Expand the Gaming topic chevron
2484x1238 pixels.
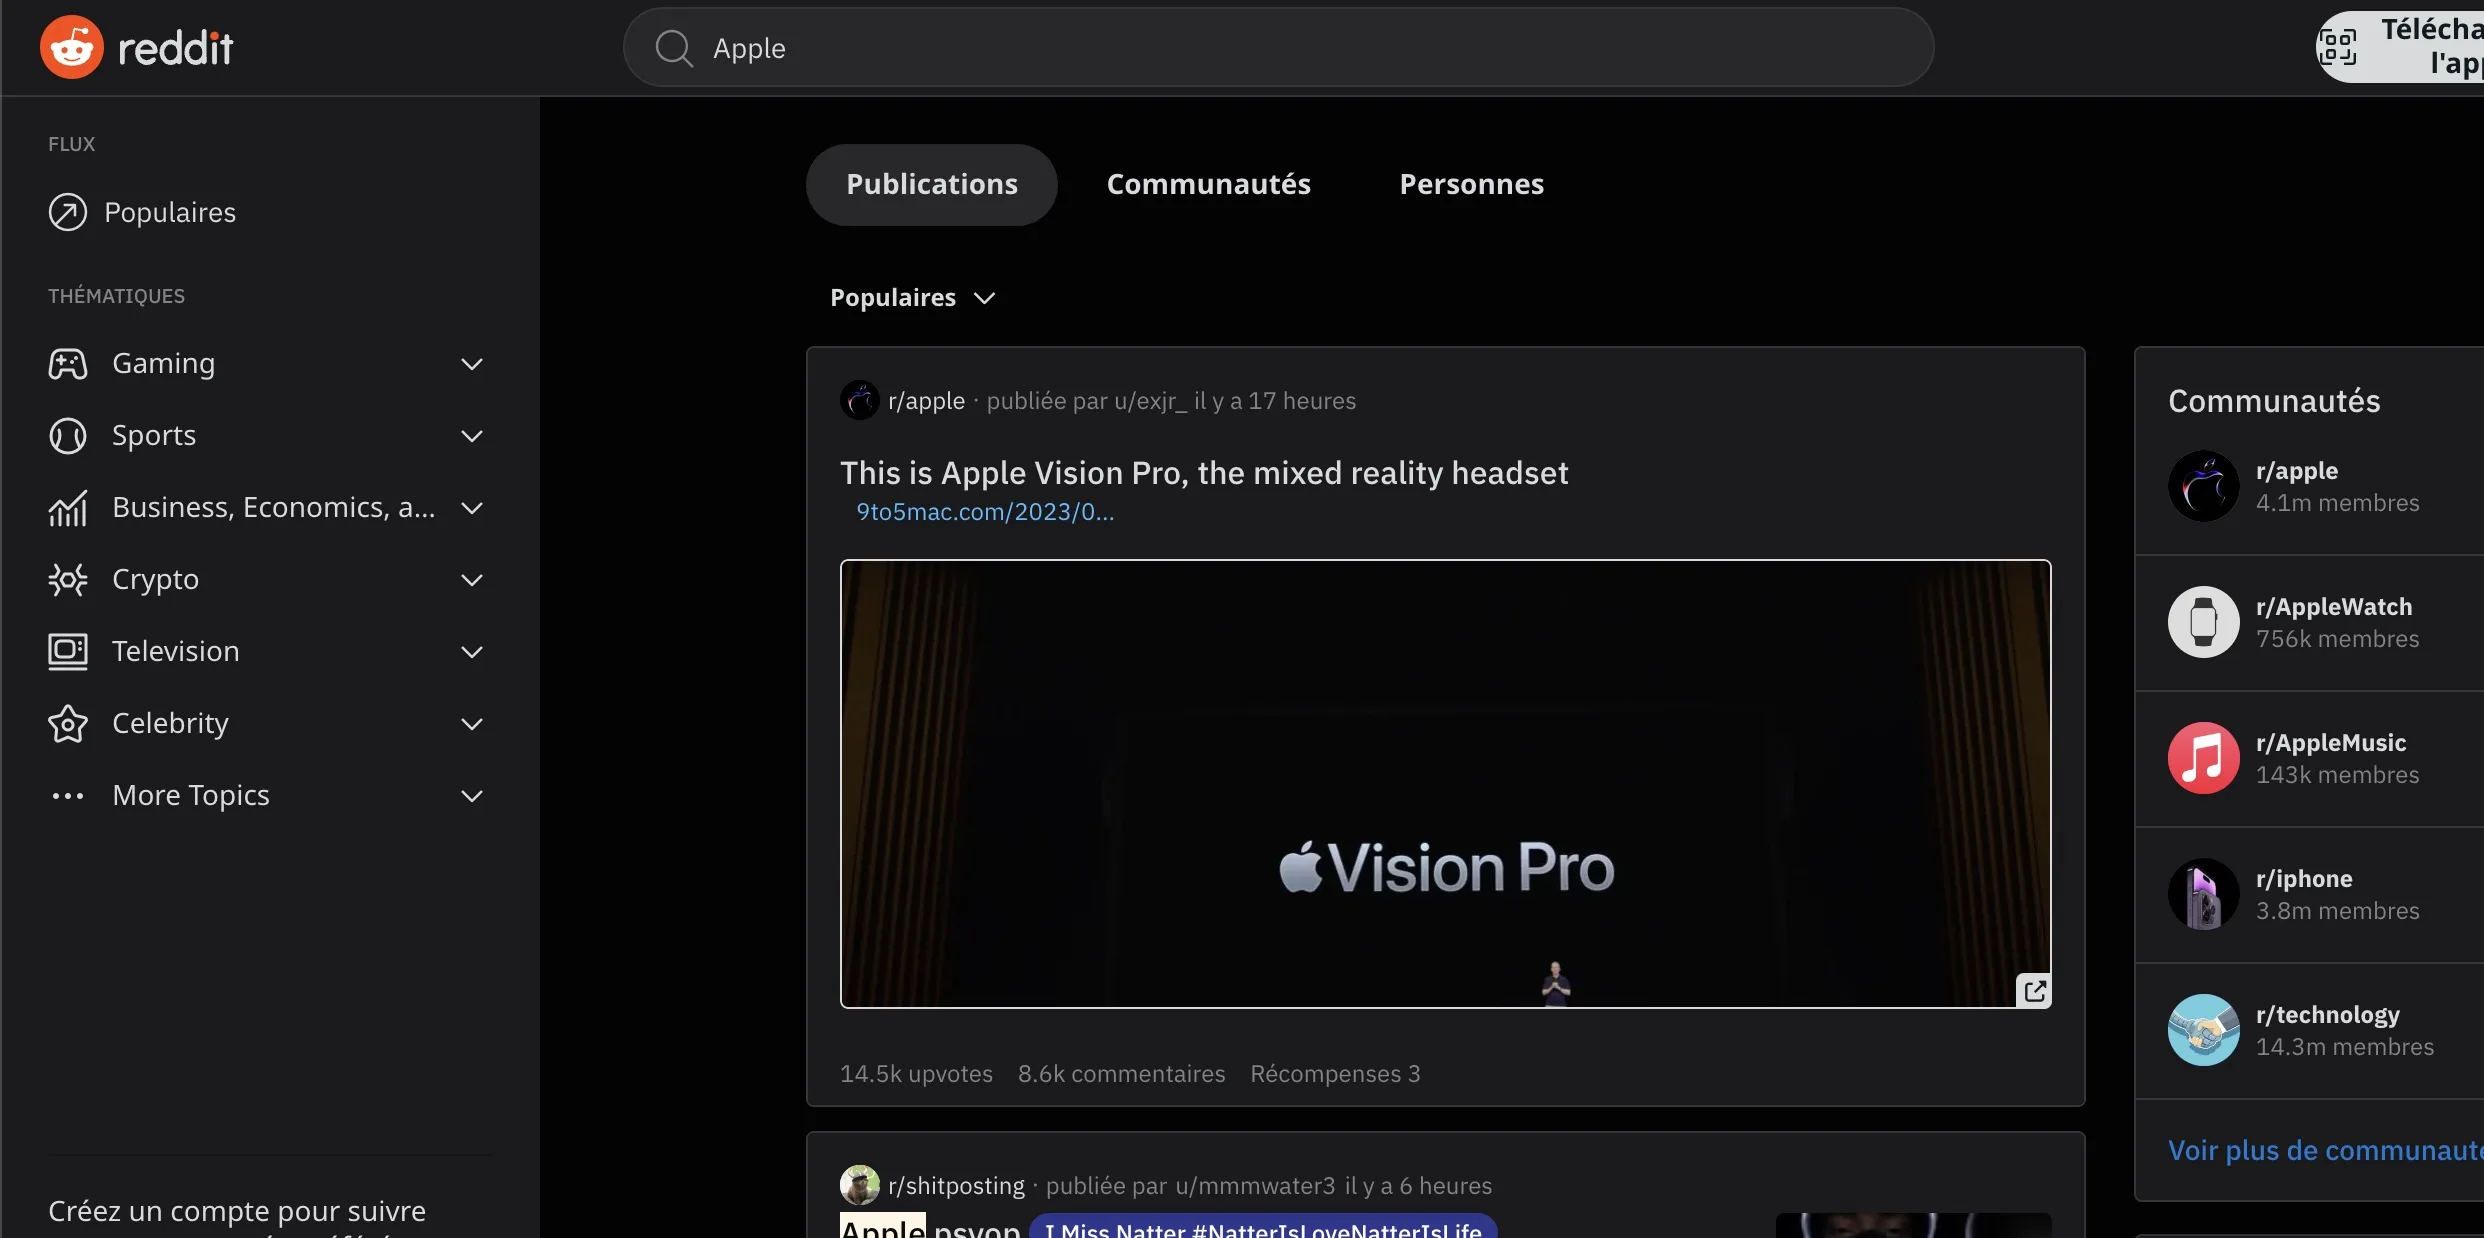coord(472,364)
